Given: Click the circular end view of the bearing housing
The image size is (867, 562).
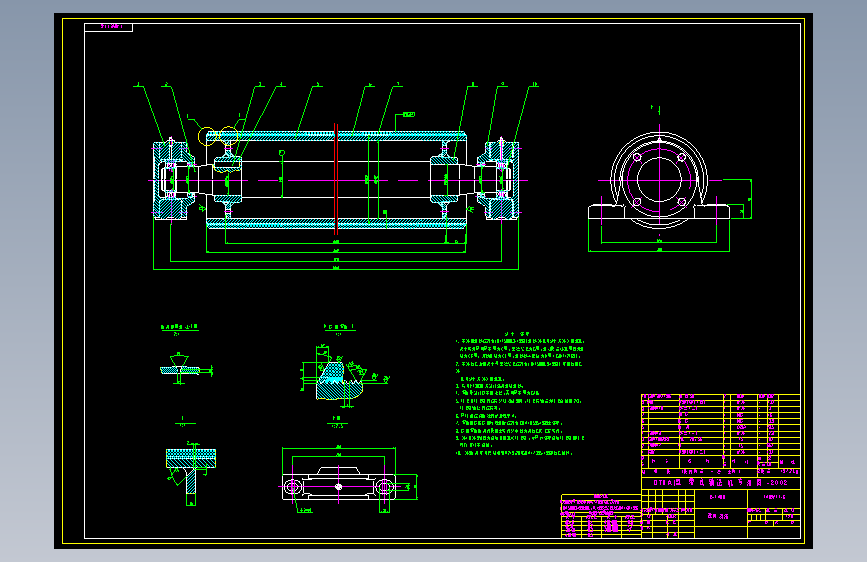Looking at the screenshot, I should coord(659,179).
